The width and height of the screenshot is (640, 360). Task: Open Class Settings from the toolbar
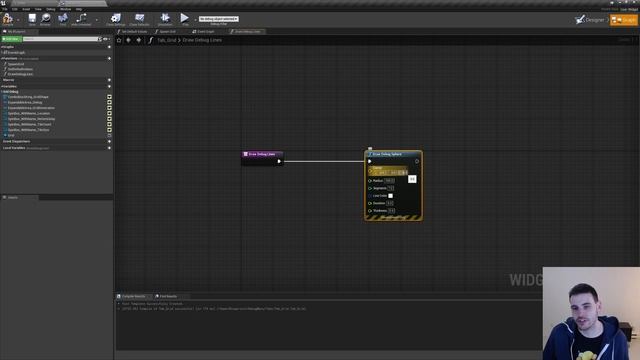coord(116,18)
